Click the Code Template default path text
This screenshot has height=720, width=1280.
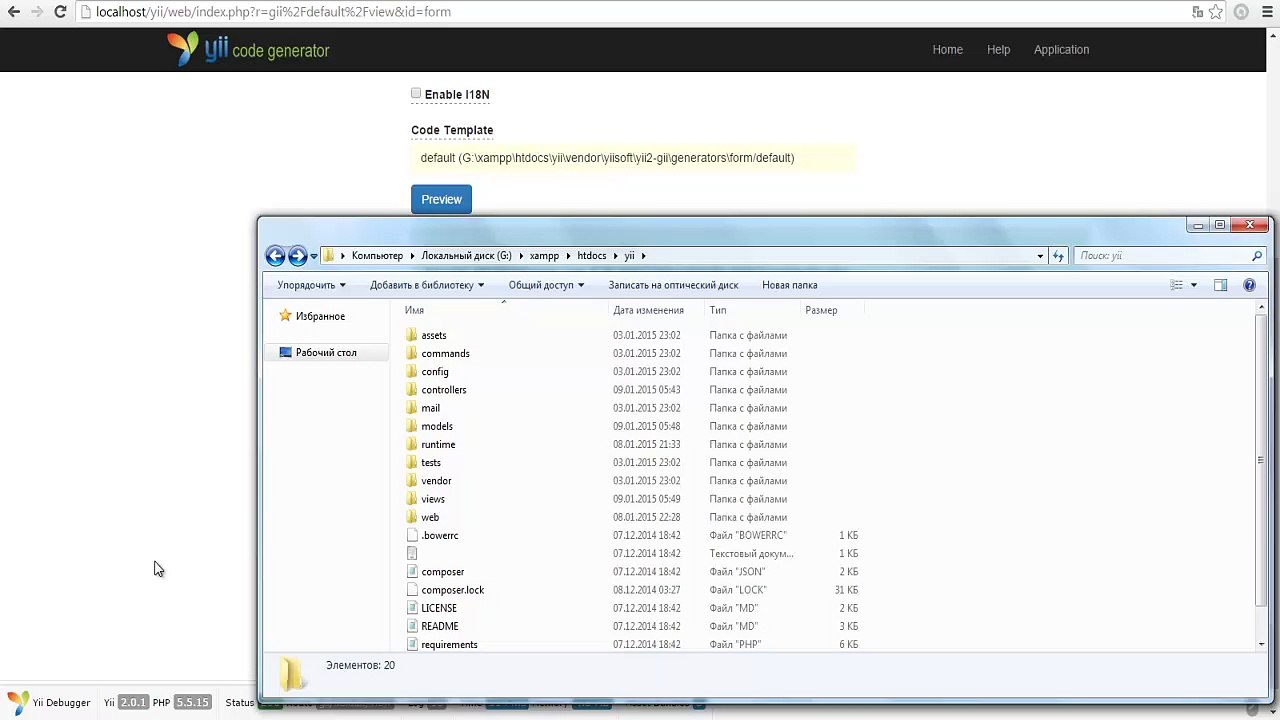(x=607, y=158)
